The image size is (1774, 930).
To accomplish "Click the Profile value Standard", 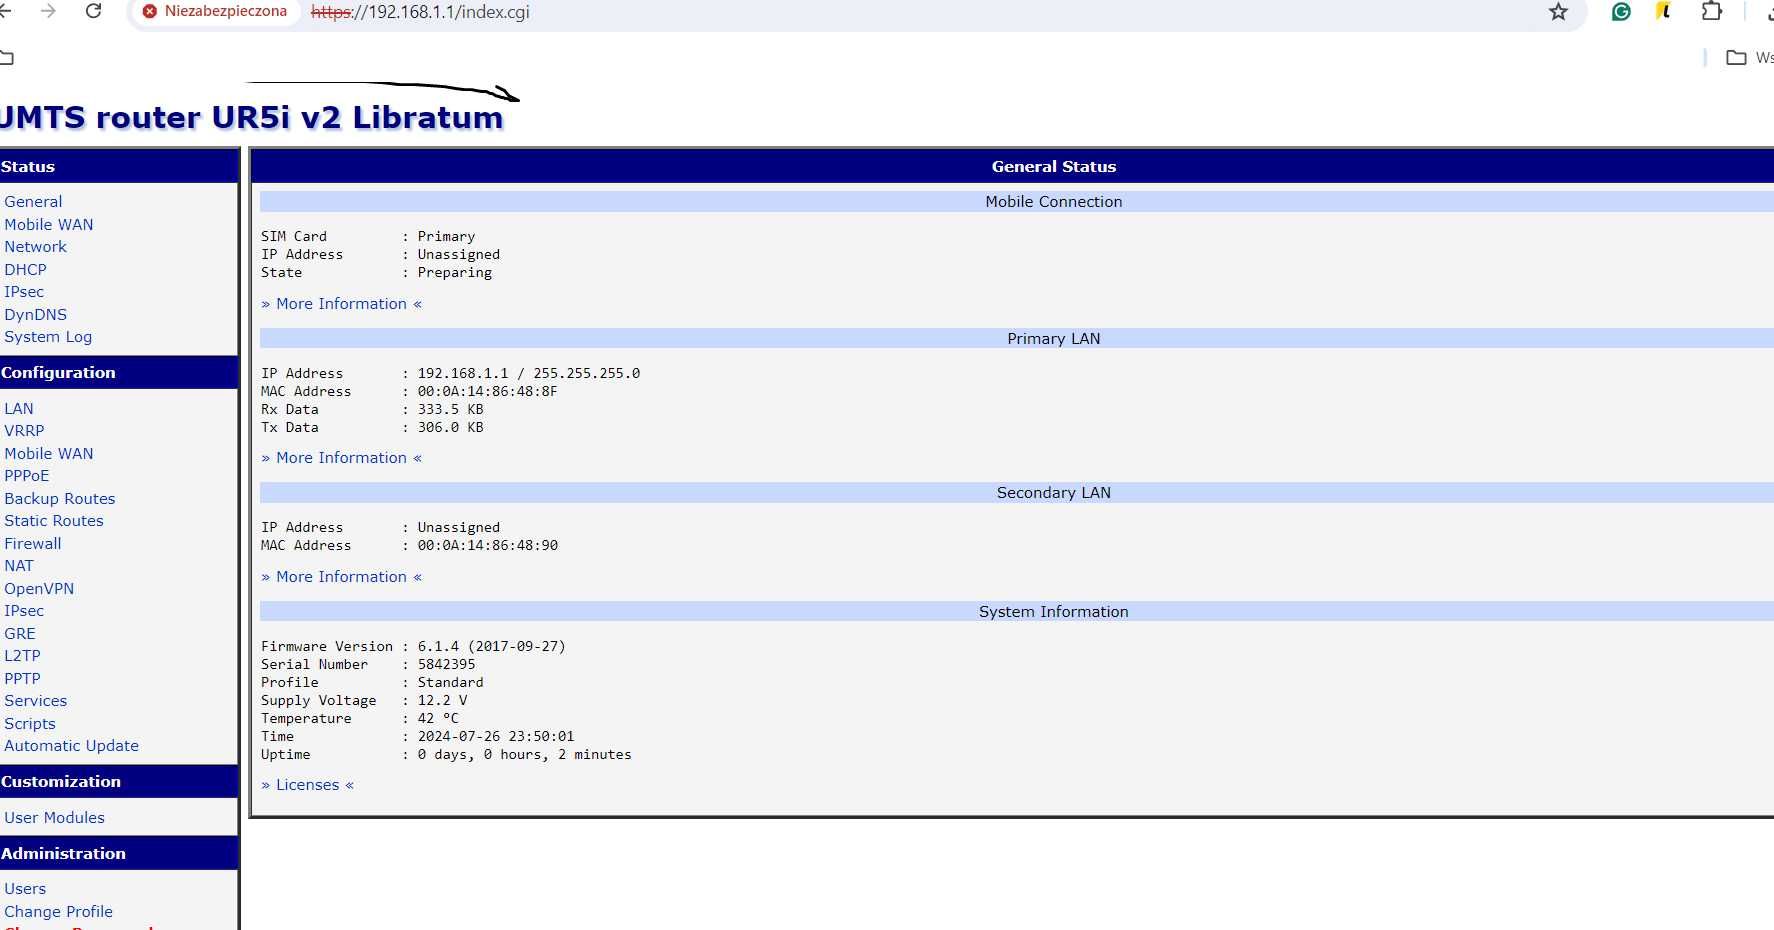I will (451, 683).
